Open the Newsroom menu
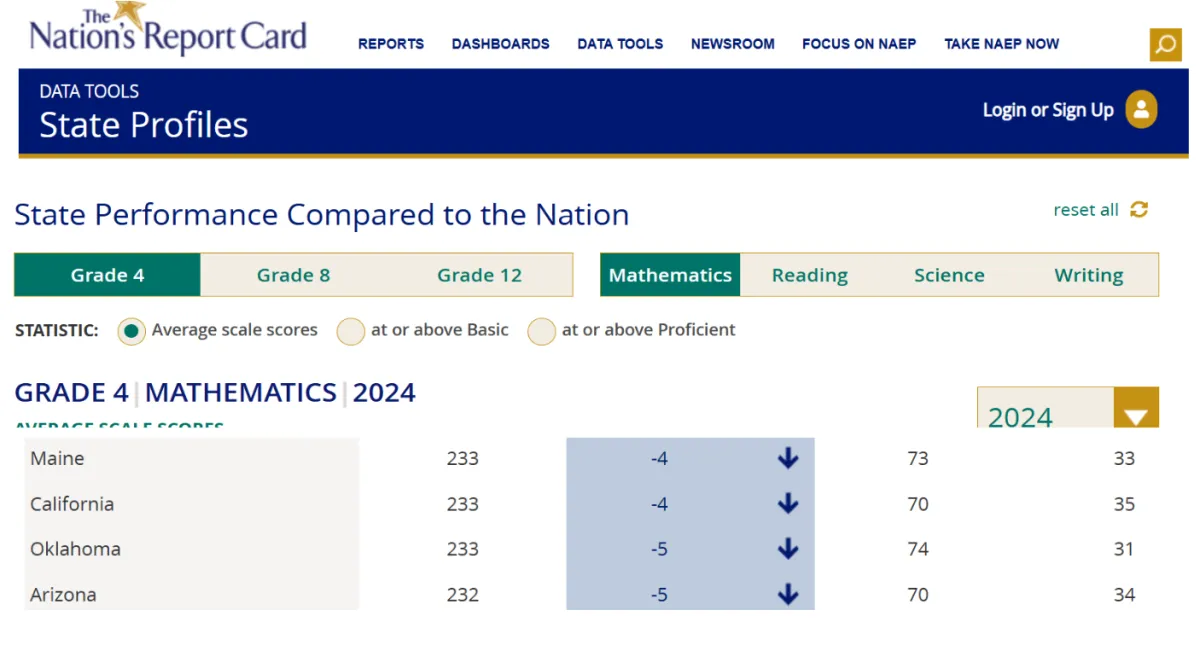This screenshot has height=645, width=1200. (733, 44)
